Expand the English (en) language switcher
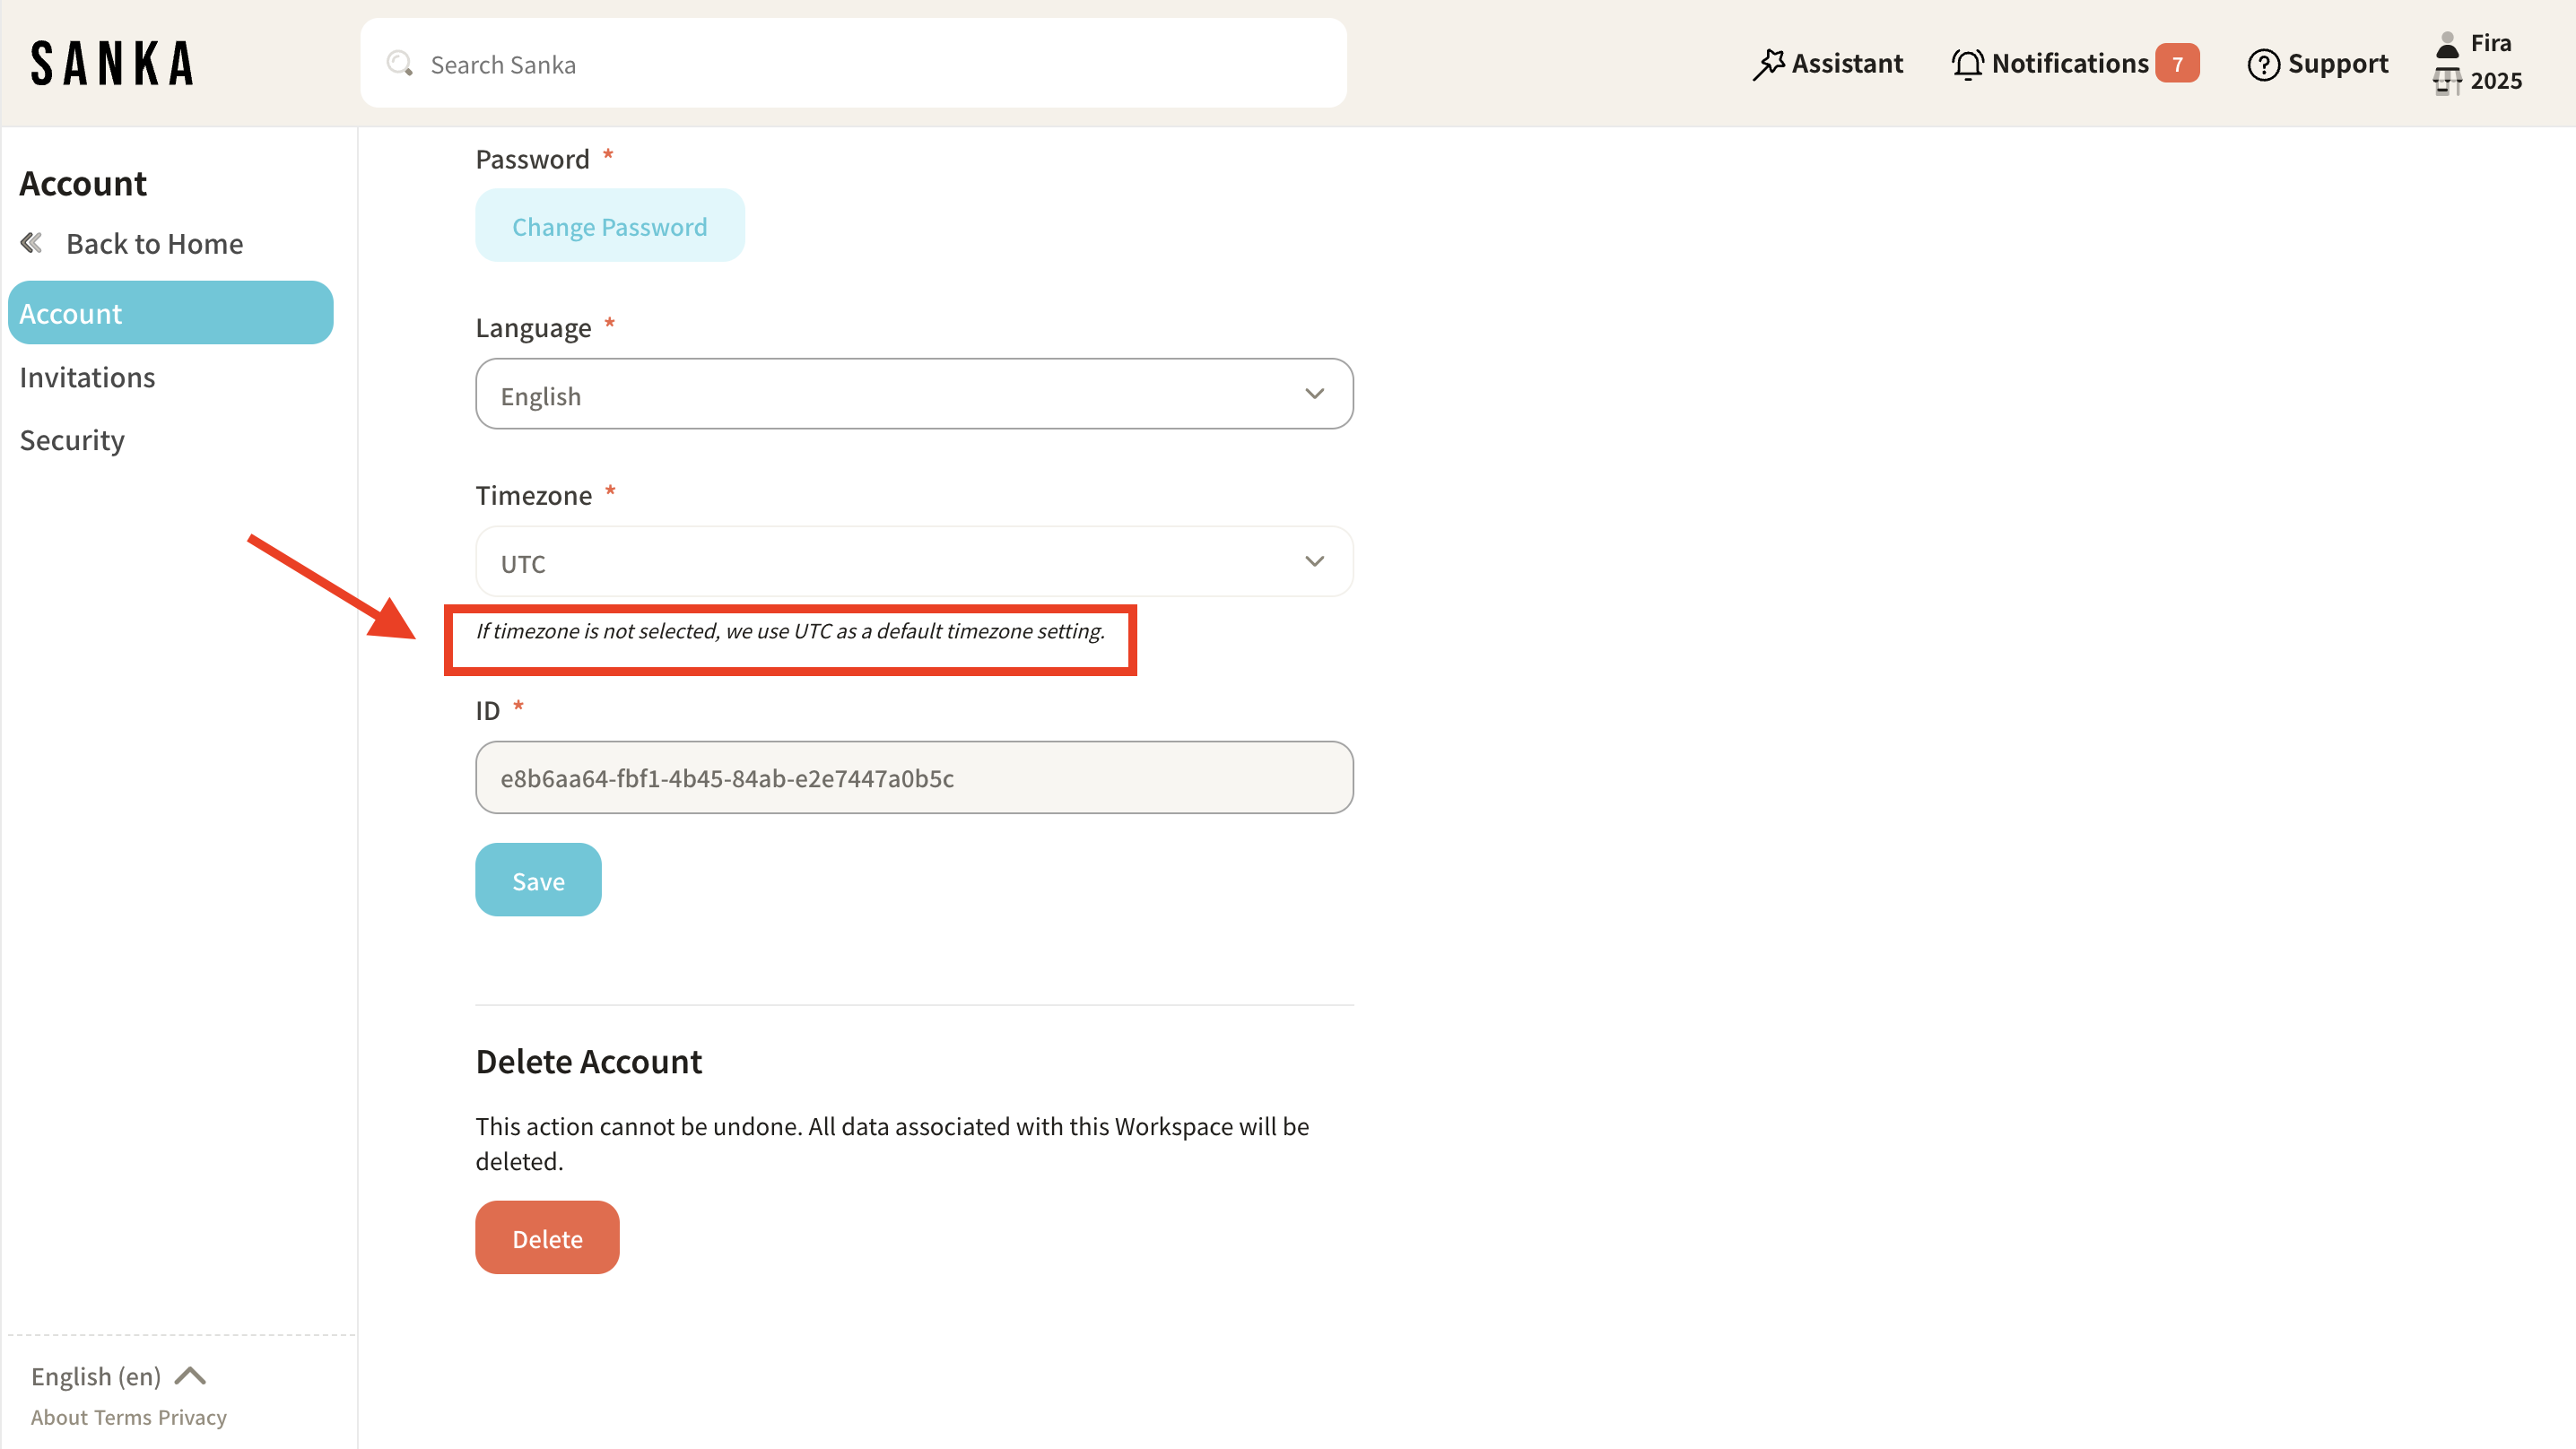This screenshot has width=2576, height=1449. tap(118, 1376)
